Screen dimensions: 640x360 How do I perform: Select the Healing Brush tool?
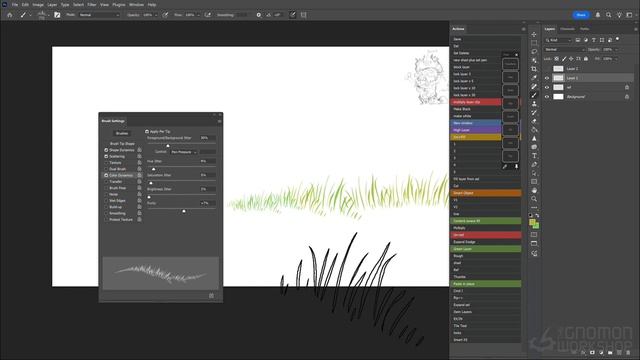point(534,87)
